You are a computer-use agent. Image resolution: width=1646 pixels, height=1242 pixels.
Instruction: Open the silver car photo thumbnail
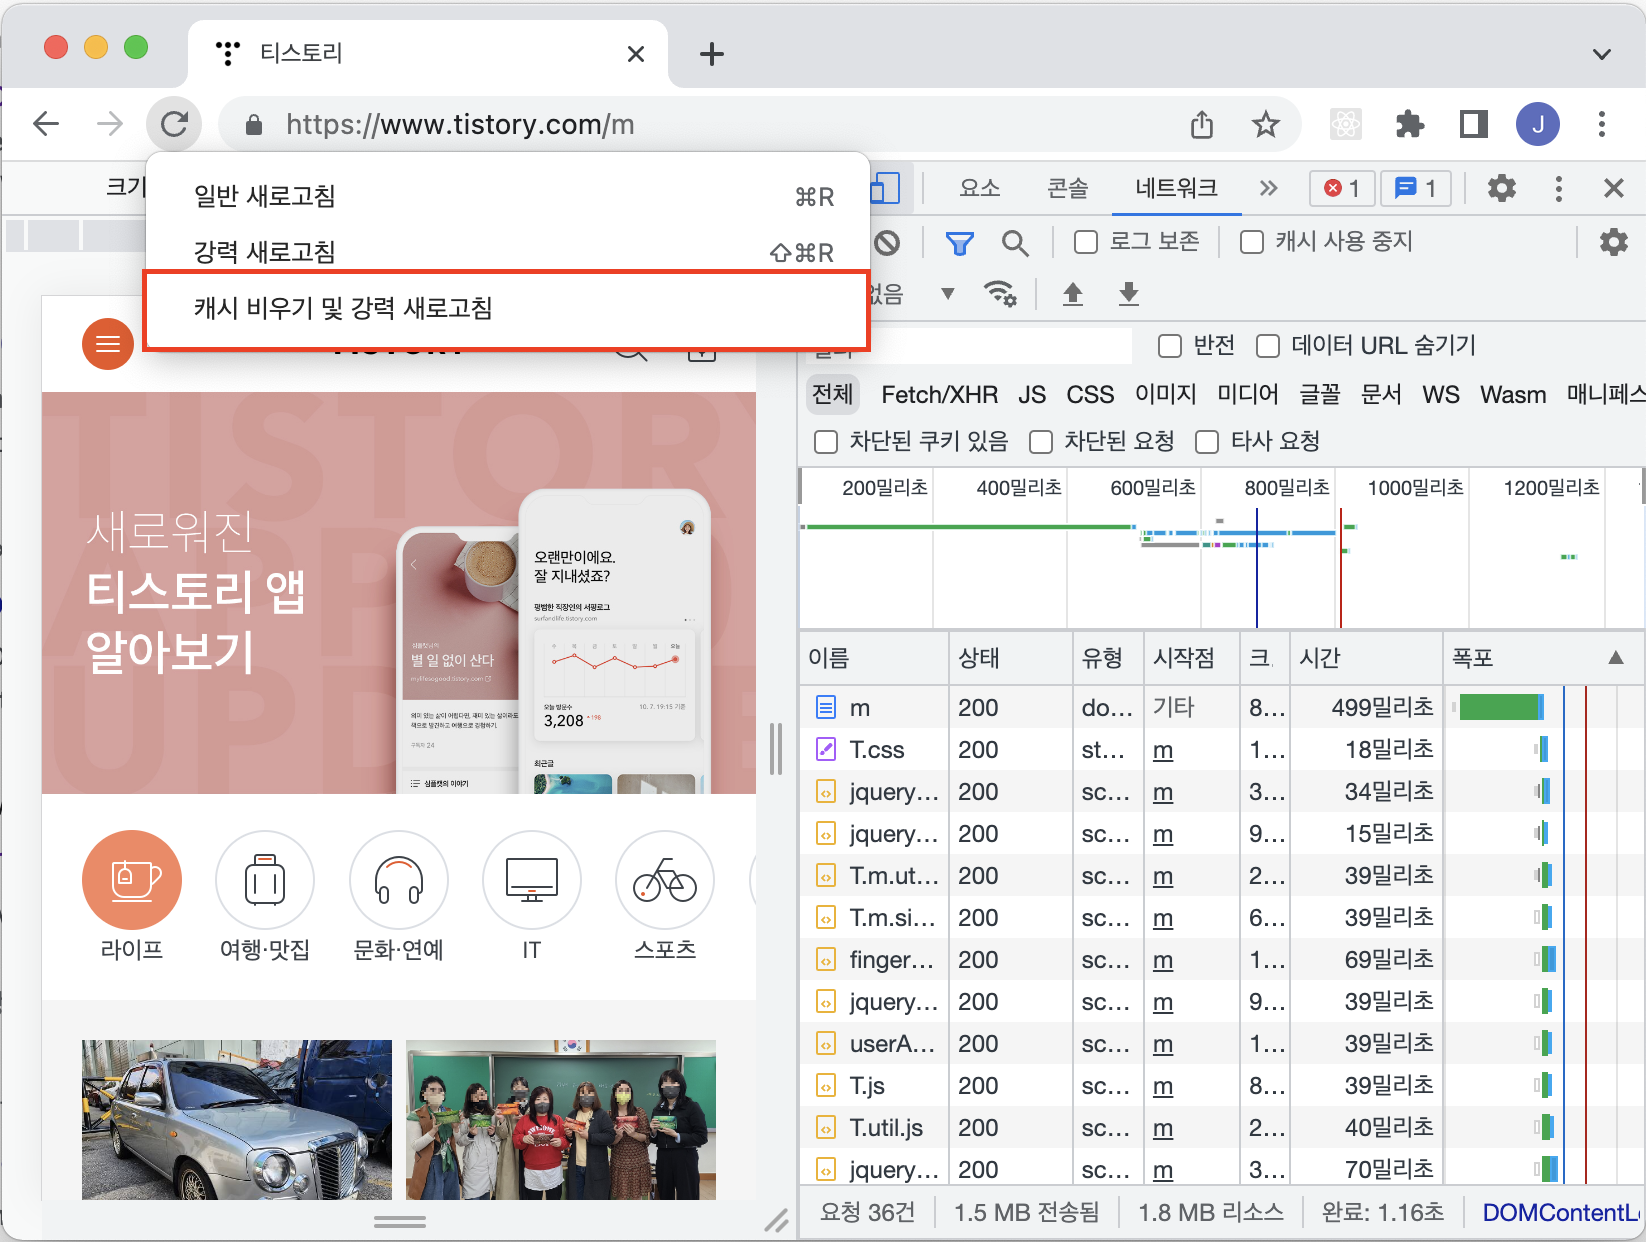[x=237, y=1120]
